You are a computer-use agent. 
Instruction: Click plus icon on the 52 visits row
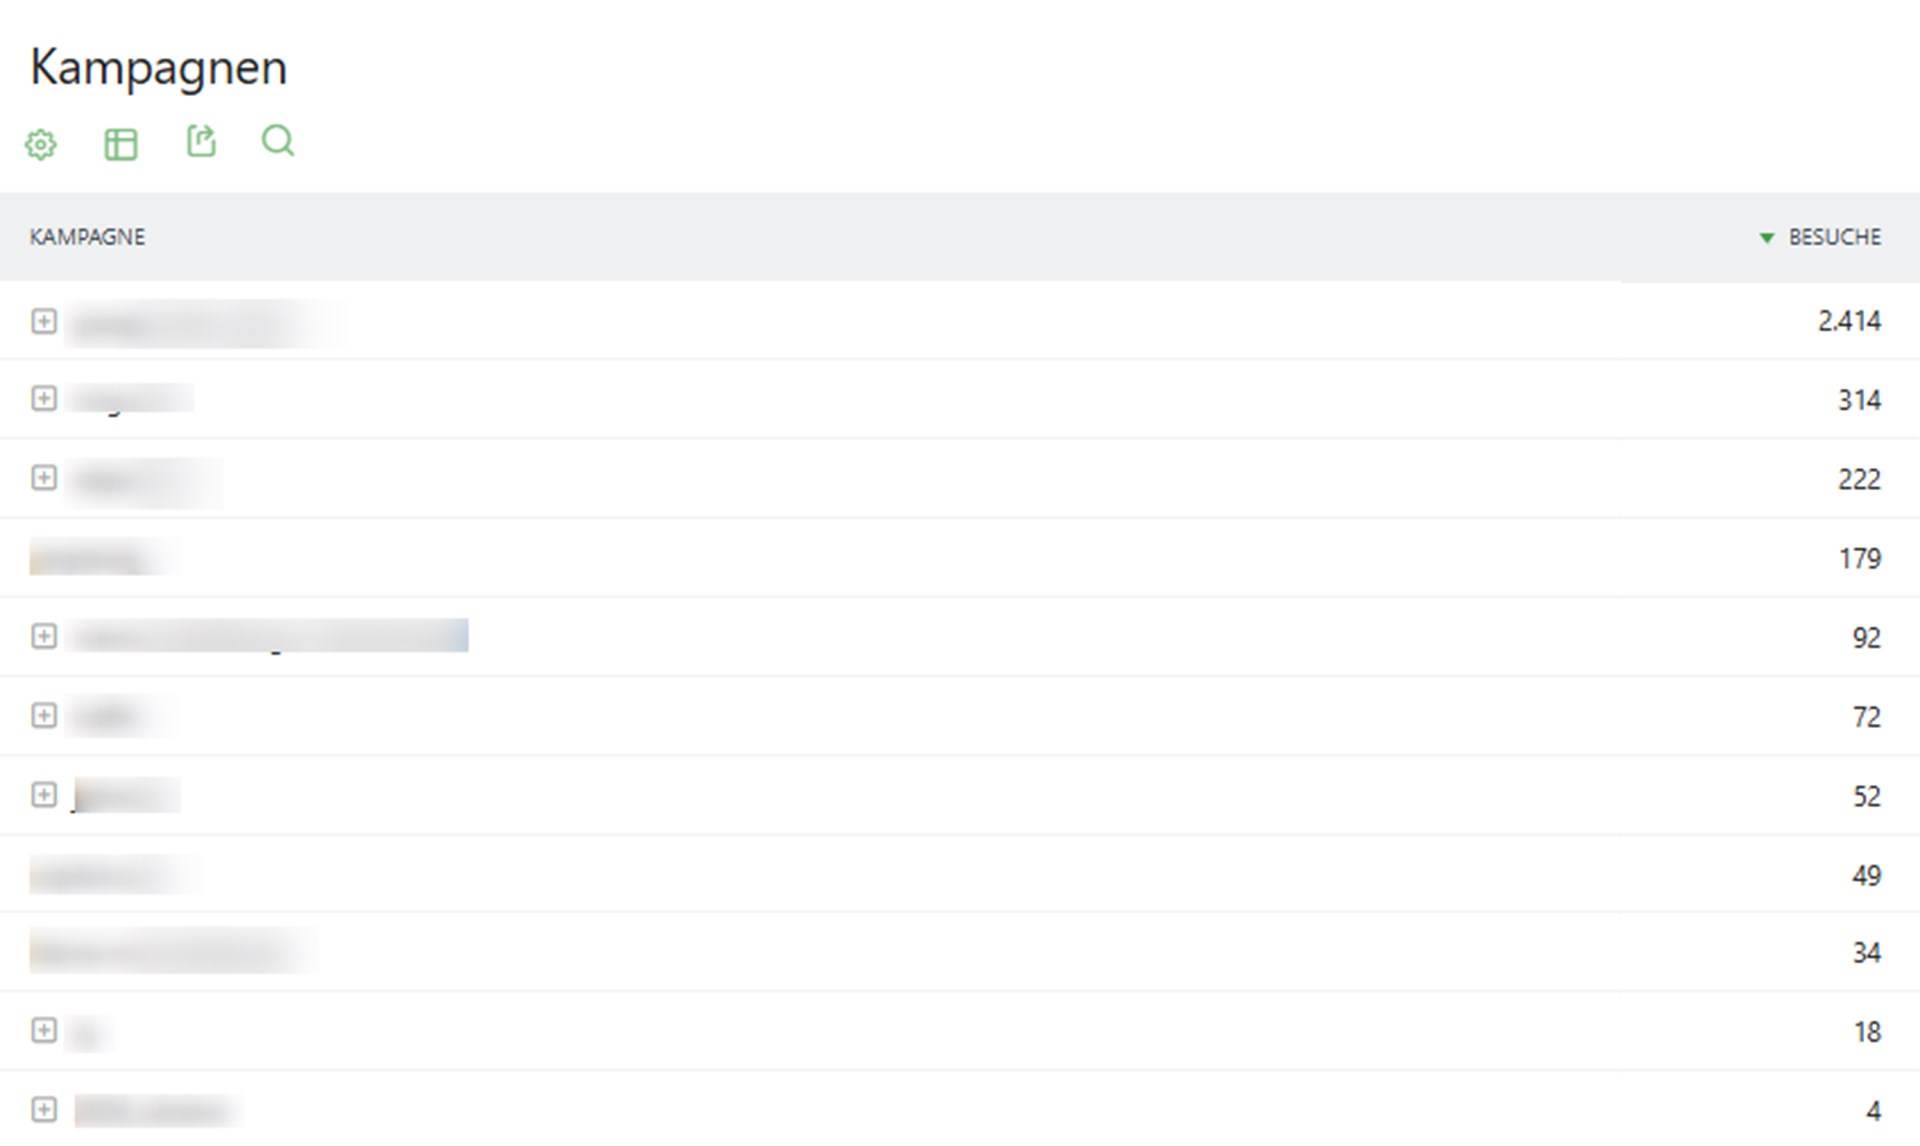pos(44,795)
